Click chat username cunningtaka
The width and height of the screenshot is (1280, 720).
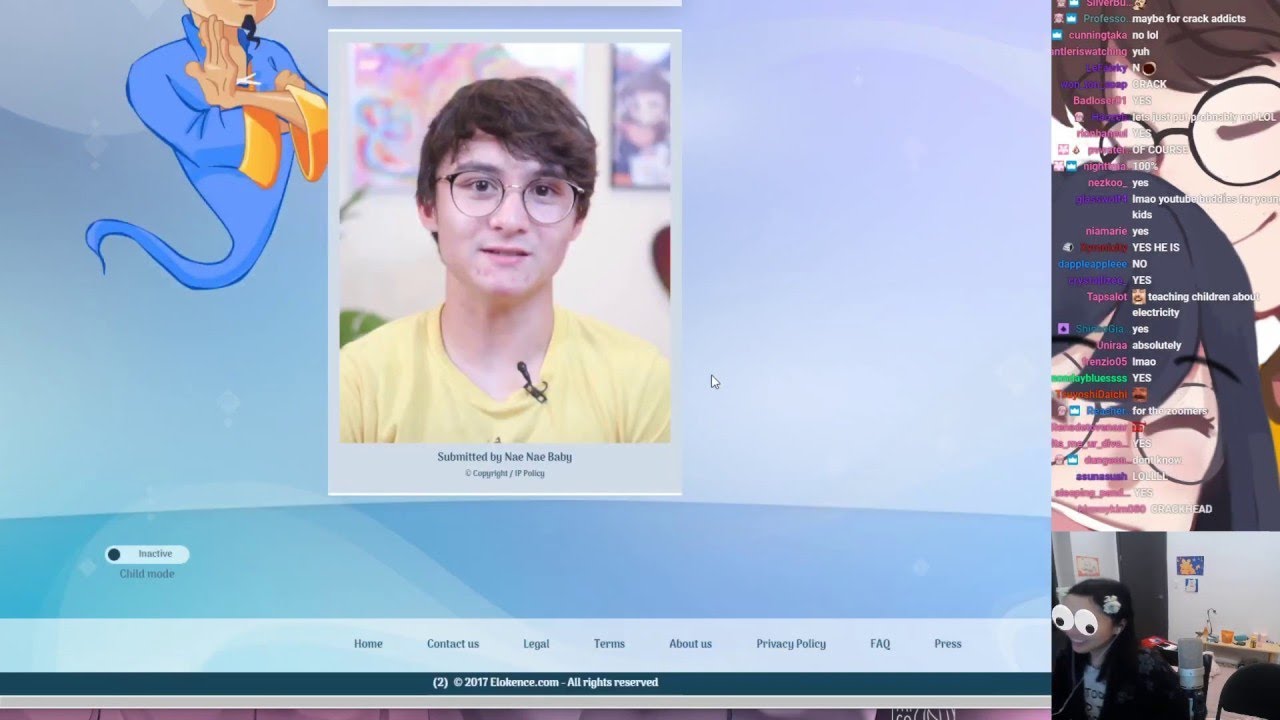pyautogui.click(x=1098, y=35)
